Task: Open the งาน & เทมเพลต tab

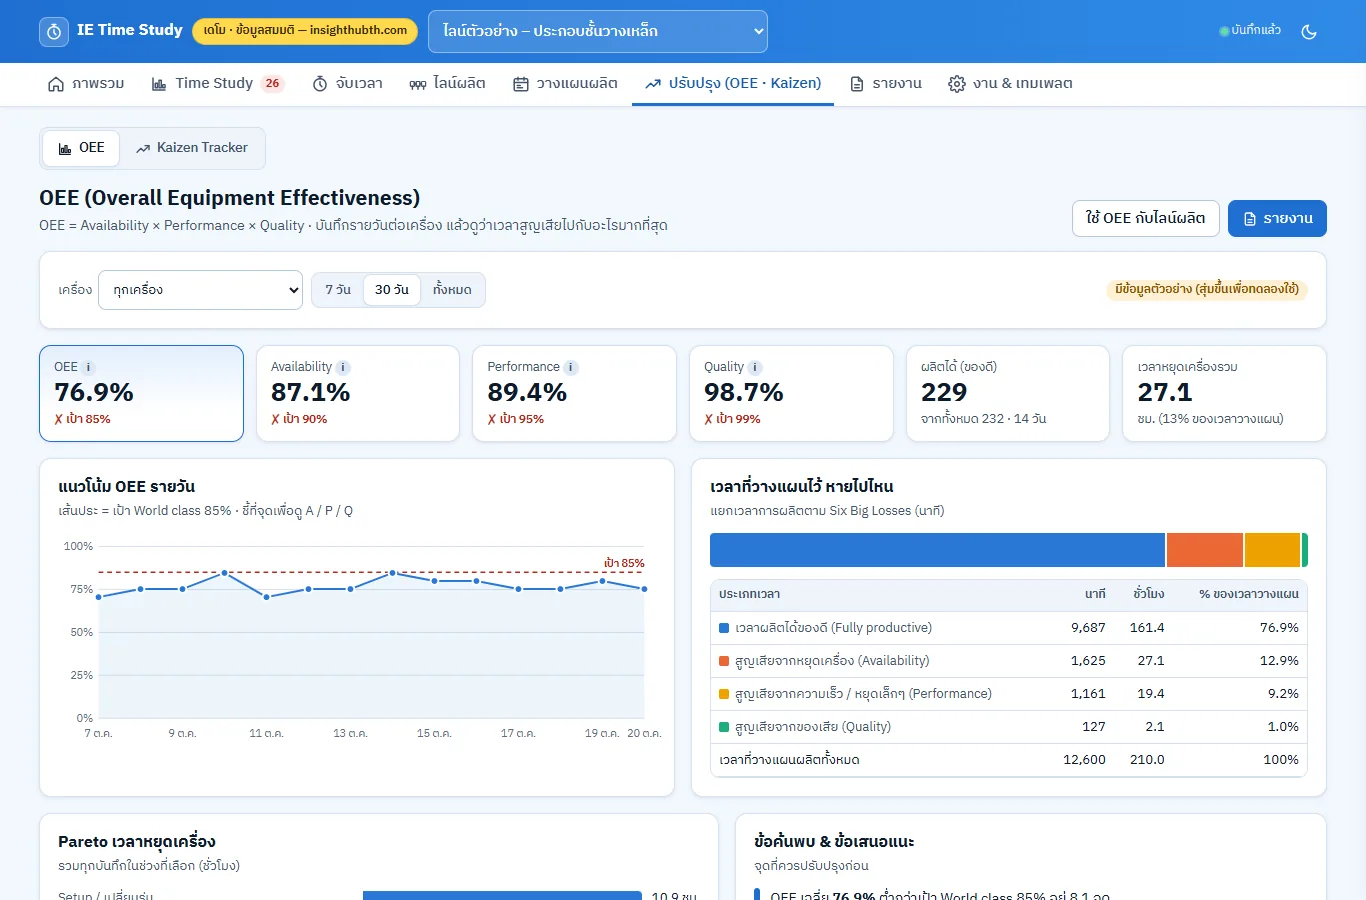Action: point(1010,84)
